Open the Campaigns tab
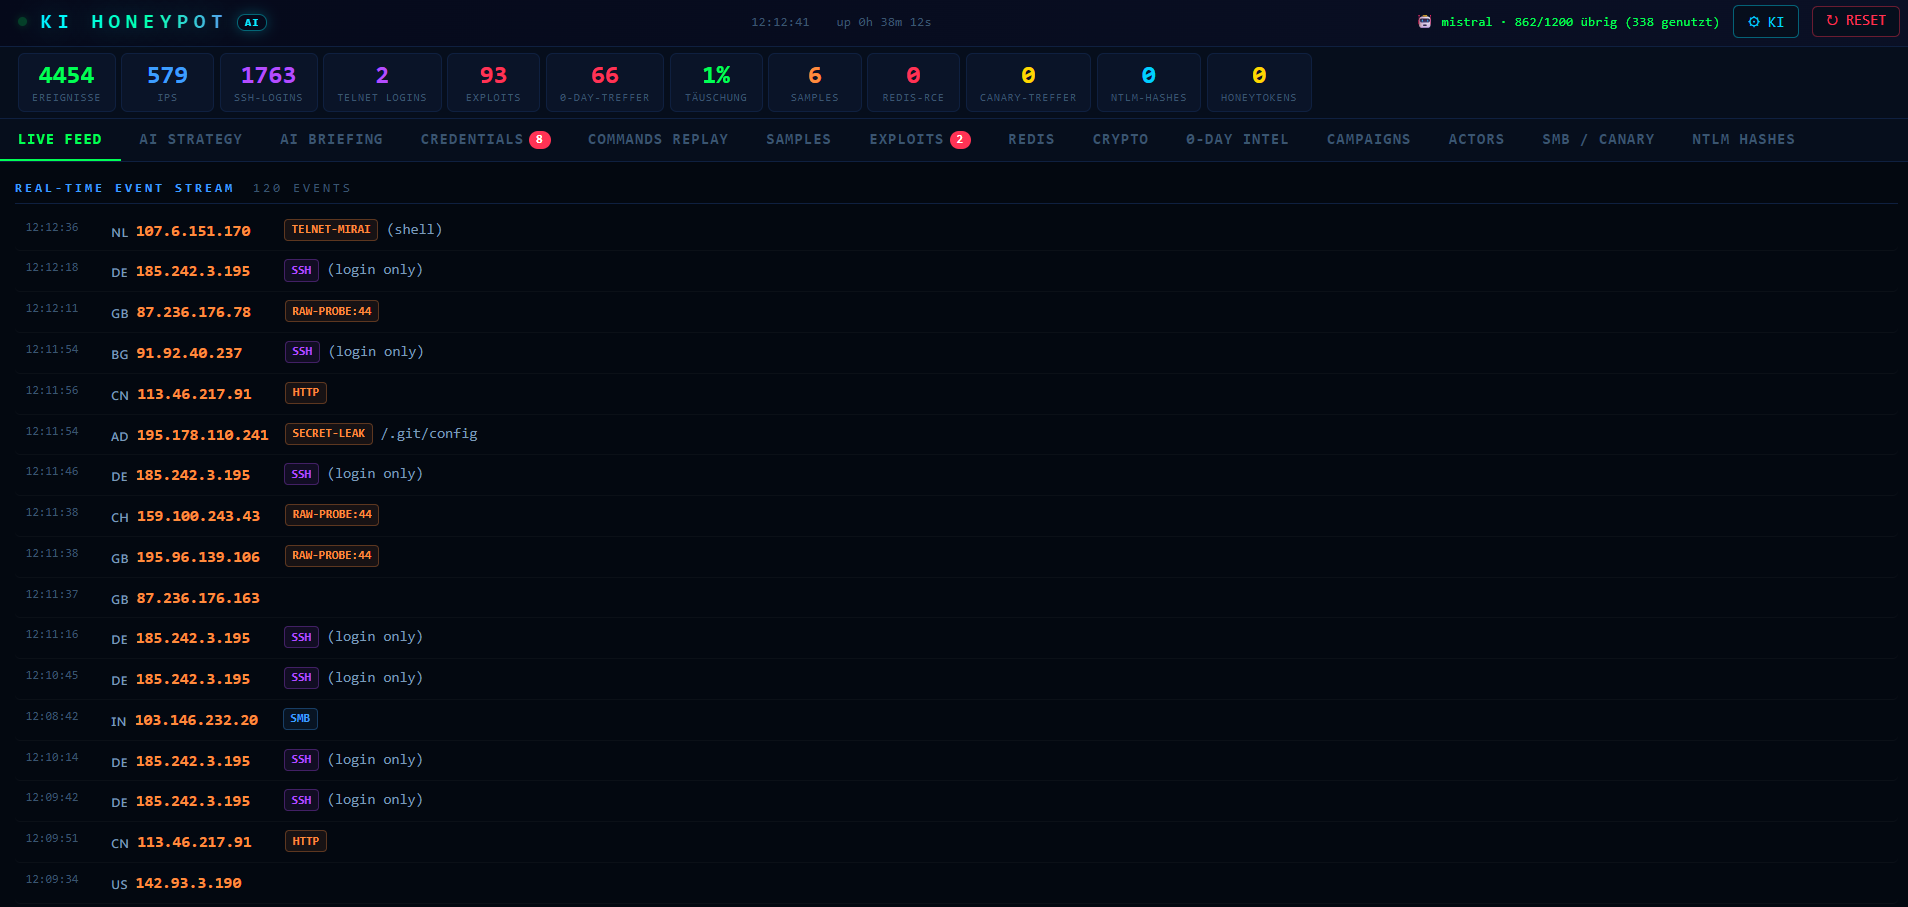1908x907 pixels. pyautogui.click(x=1369, y=139)
